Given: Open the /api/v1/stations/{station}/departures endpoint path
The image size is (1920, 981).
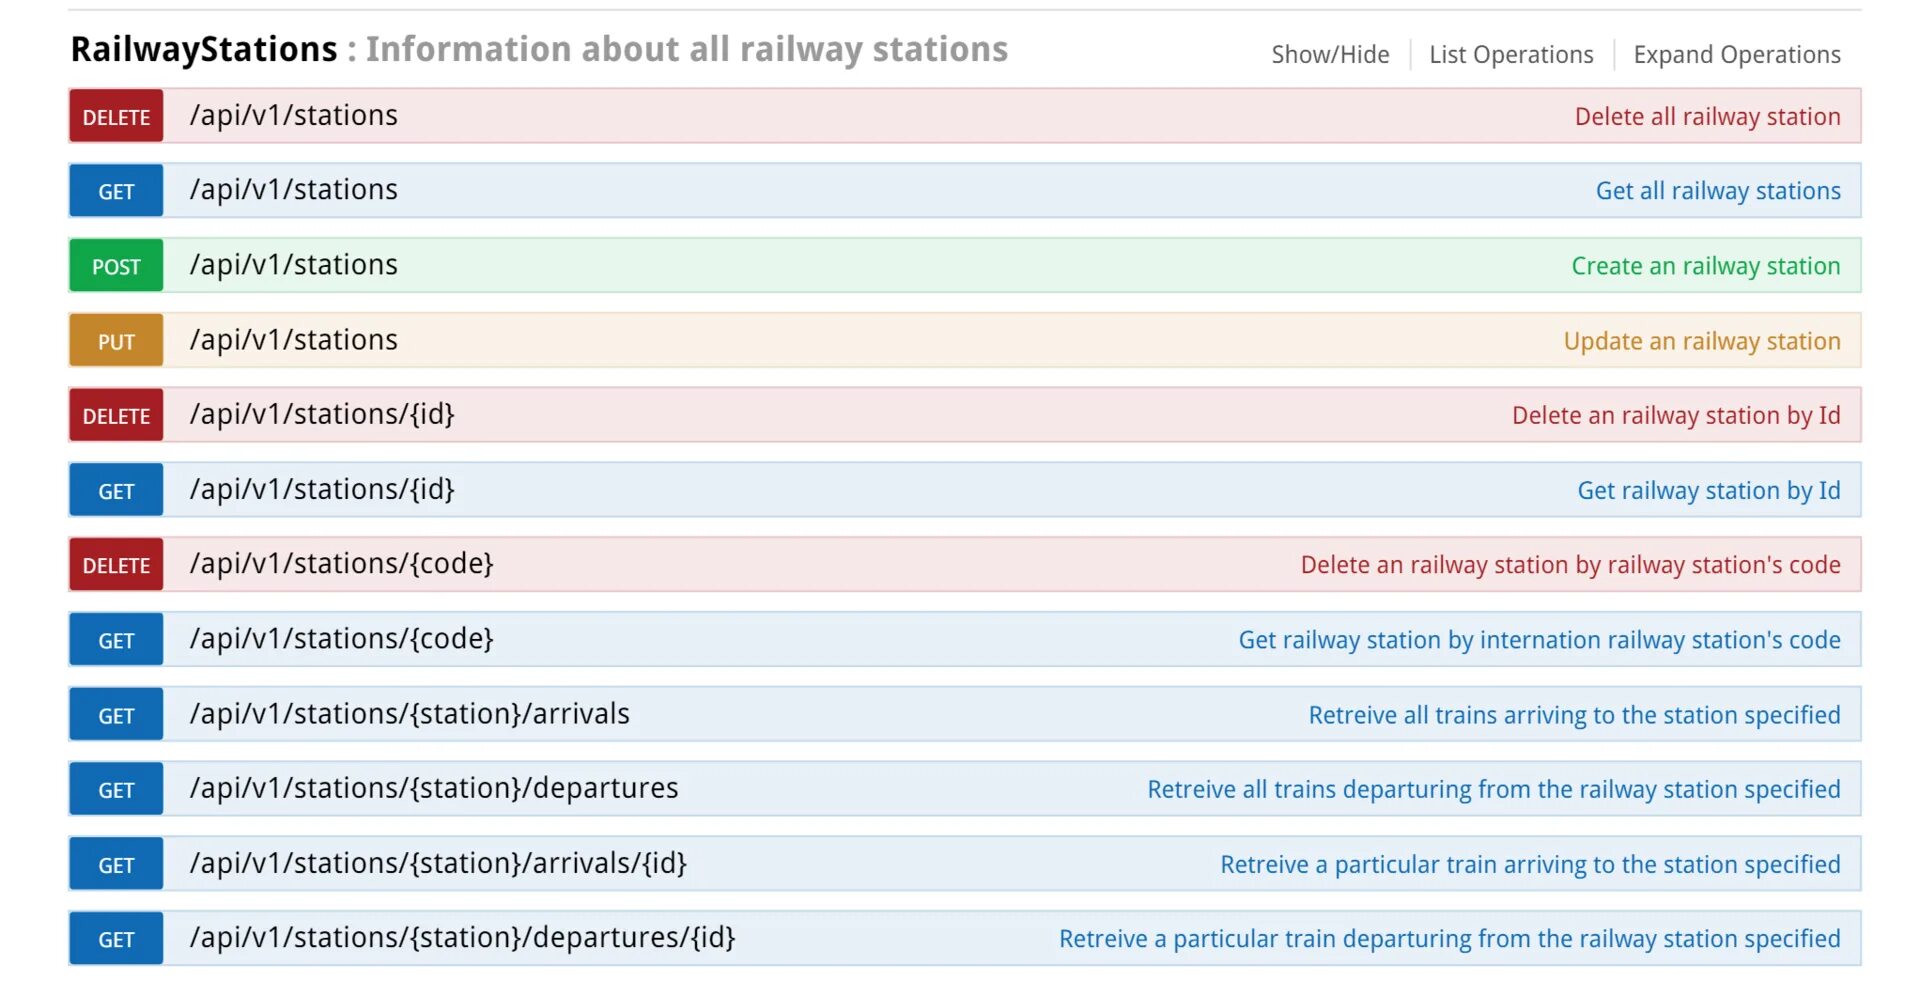Looking at the screenshot, I should tap(433, 789).
